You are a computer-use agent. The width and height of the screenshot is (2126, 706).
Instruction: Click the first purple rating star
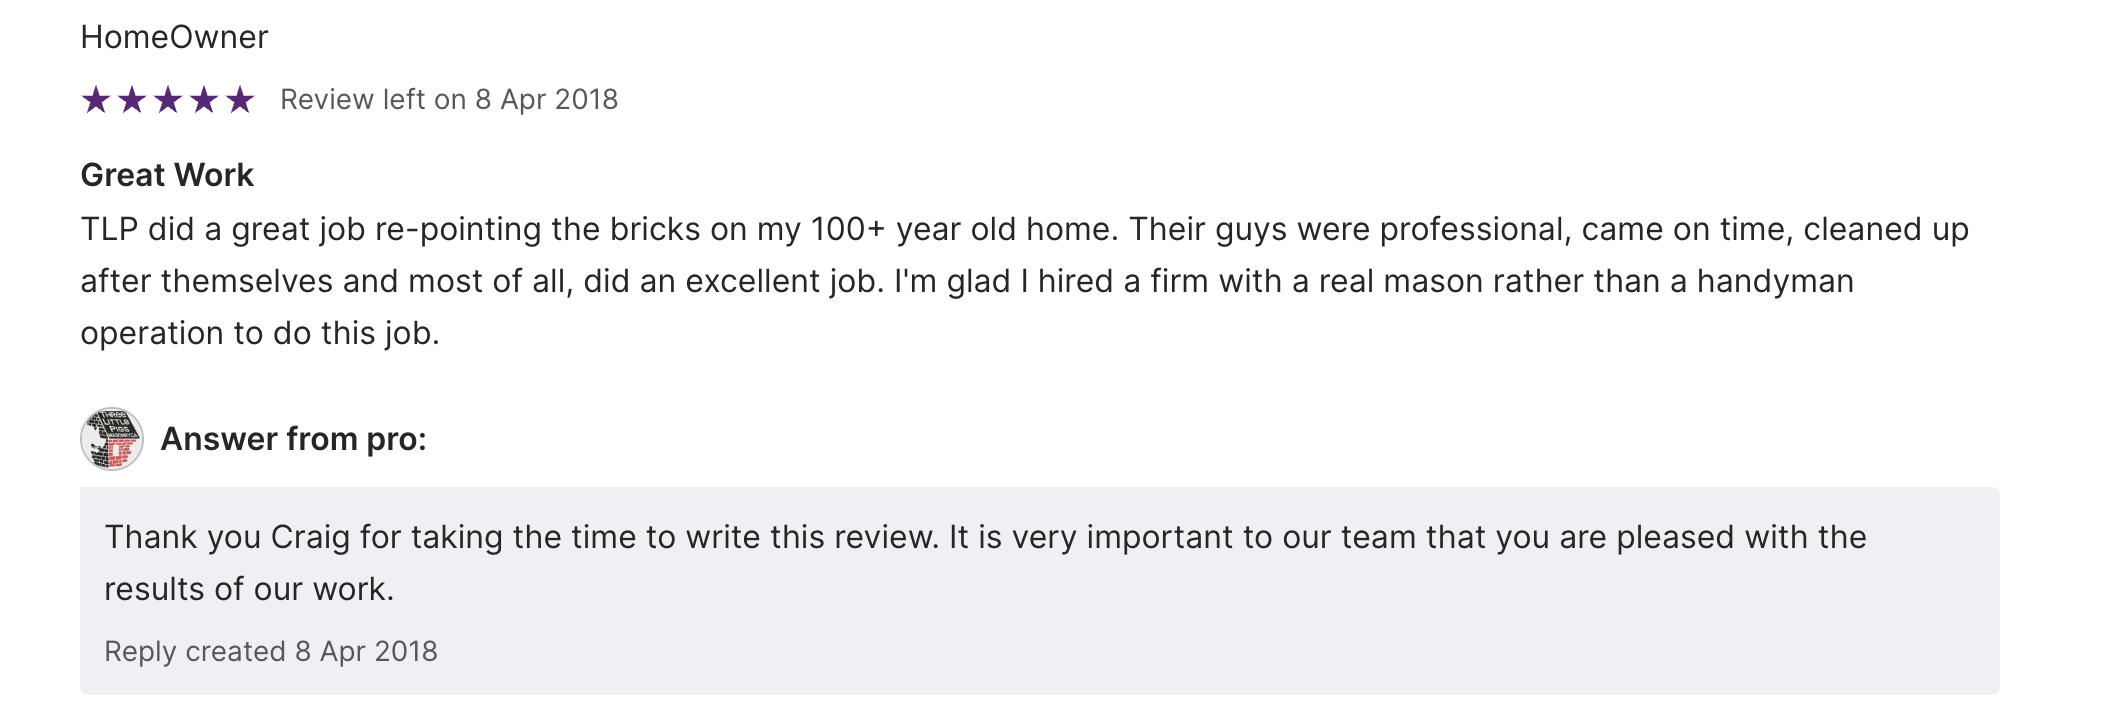pos(96,100)
